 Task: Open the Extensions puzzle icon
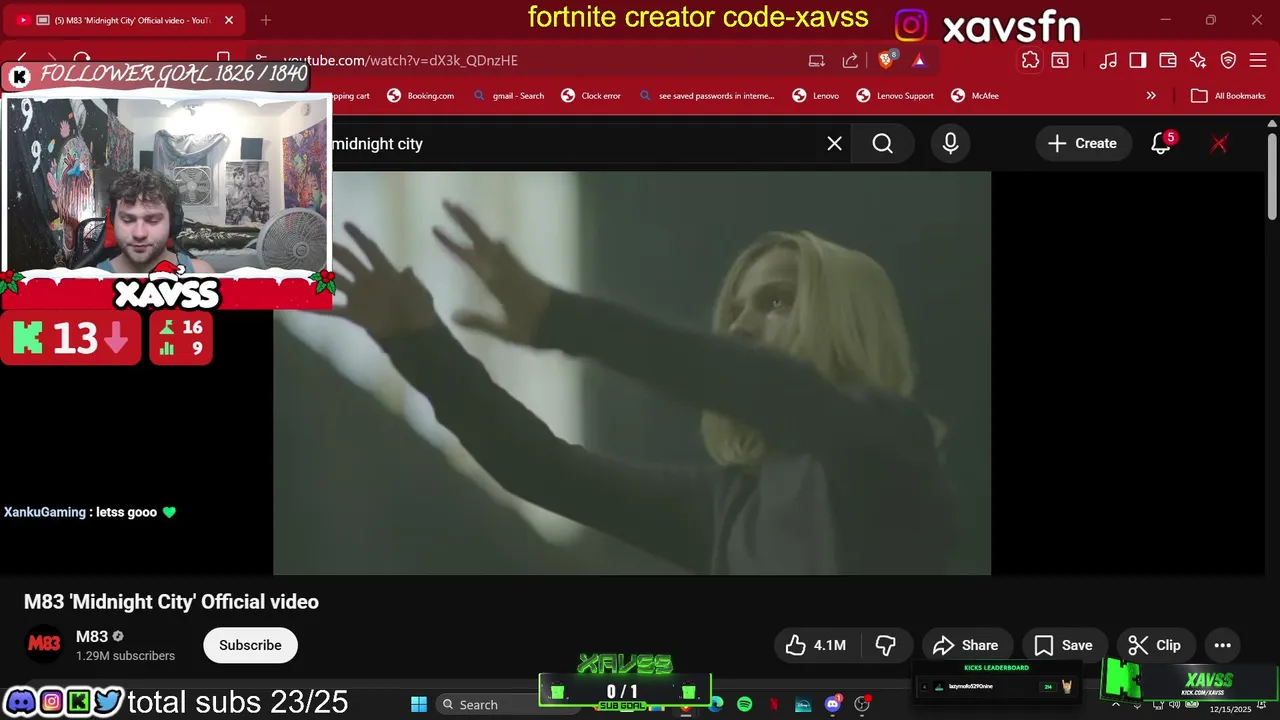[x=1030, y=60]
